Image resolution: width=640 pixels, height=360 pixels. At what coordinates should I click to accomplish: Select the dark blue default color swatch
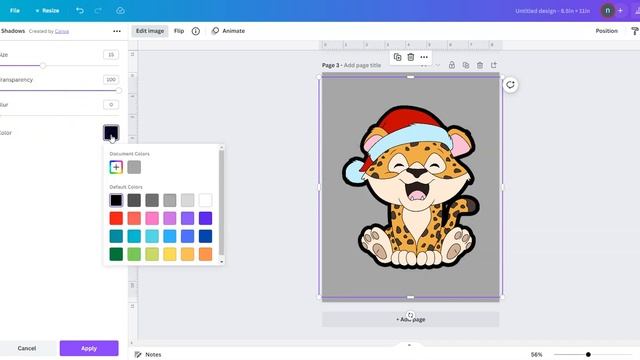(206, 236)
